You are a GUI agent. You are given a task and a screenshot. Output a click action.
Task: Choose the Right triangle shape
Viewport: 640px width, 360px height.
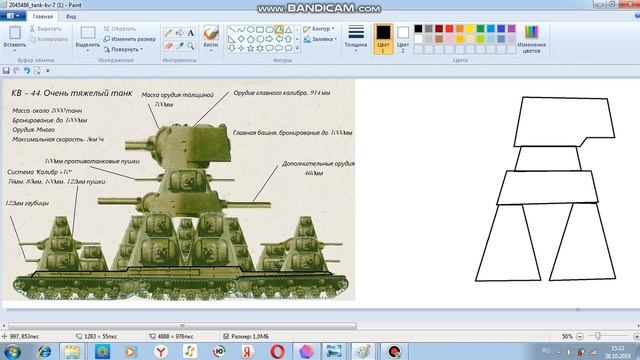click(x=231, y=39)
